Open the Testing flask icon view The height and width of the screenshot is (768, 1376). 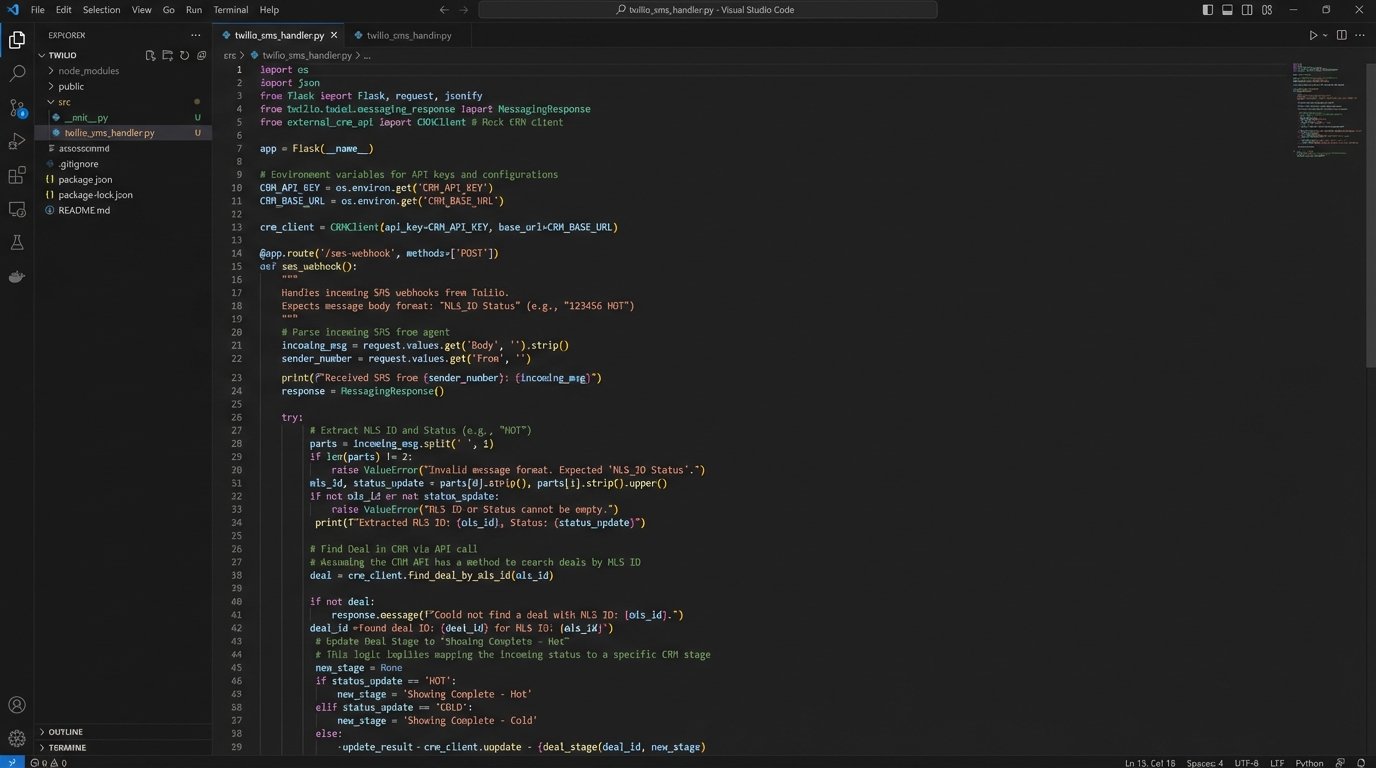[x=17, y=243]
